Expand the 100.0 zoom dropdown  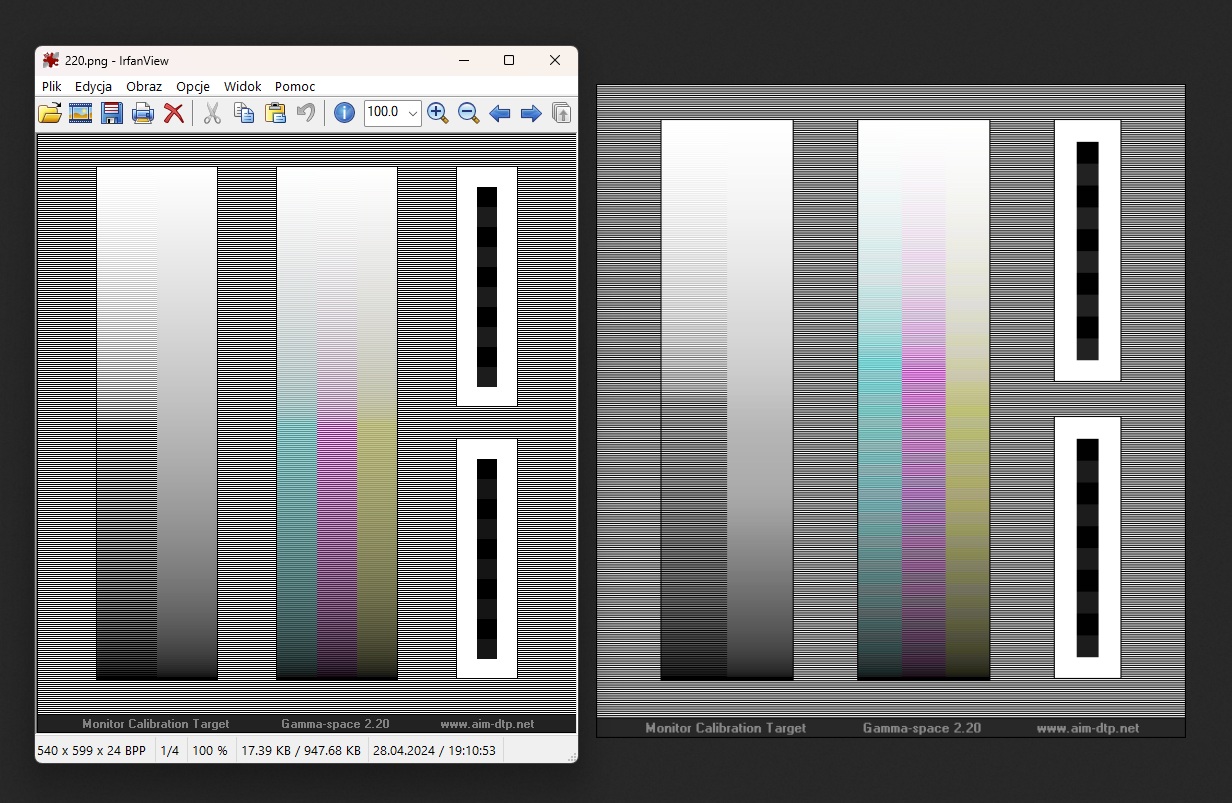pyautogui.click(x=413, y=113)
